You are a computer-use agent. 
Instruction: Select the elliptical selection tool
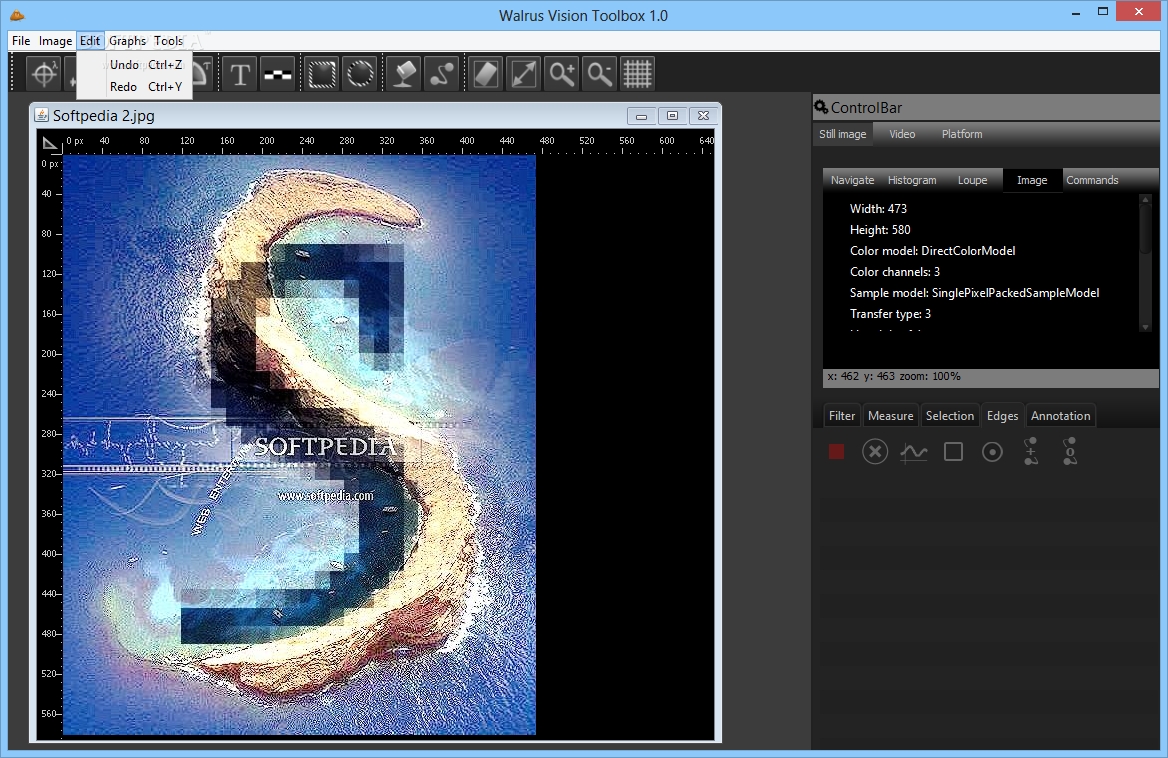point(361,74)
